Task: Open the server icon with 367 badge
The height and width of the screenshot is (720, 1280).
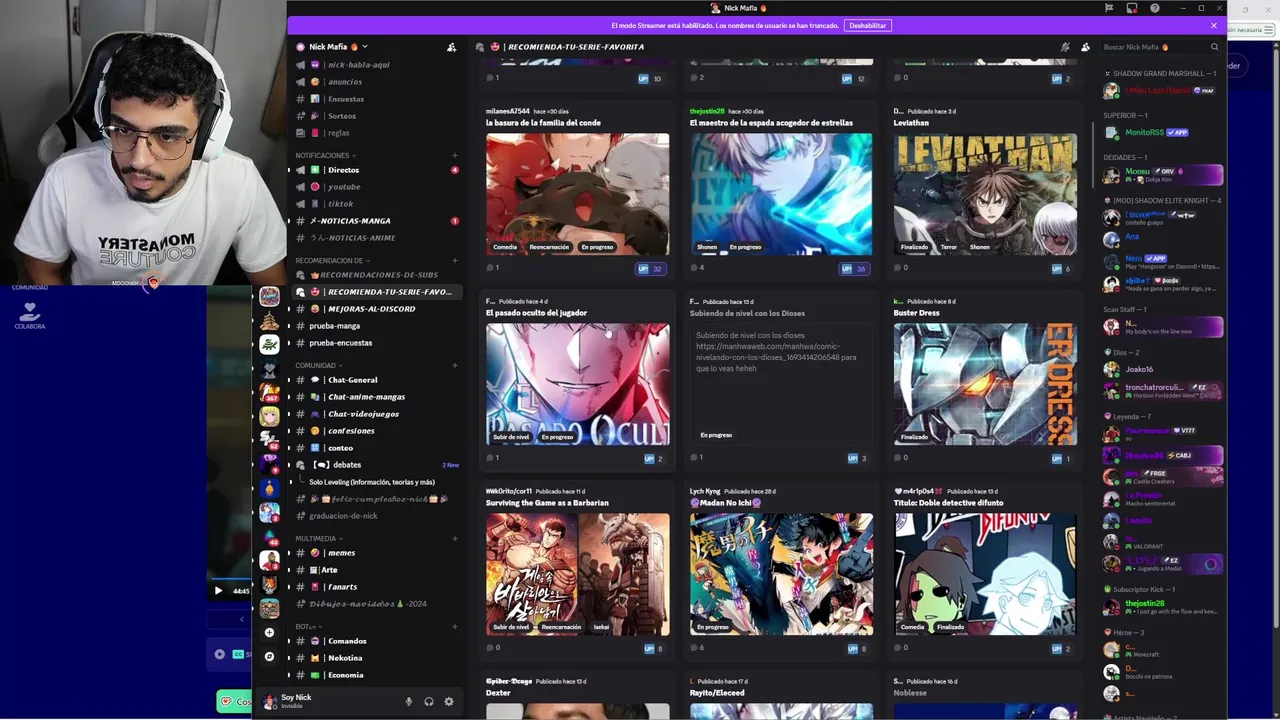Action: pos(269,393)
